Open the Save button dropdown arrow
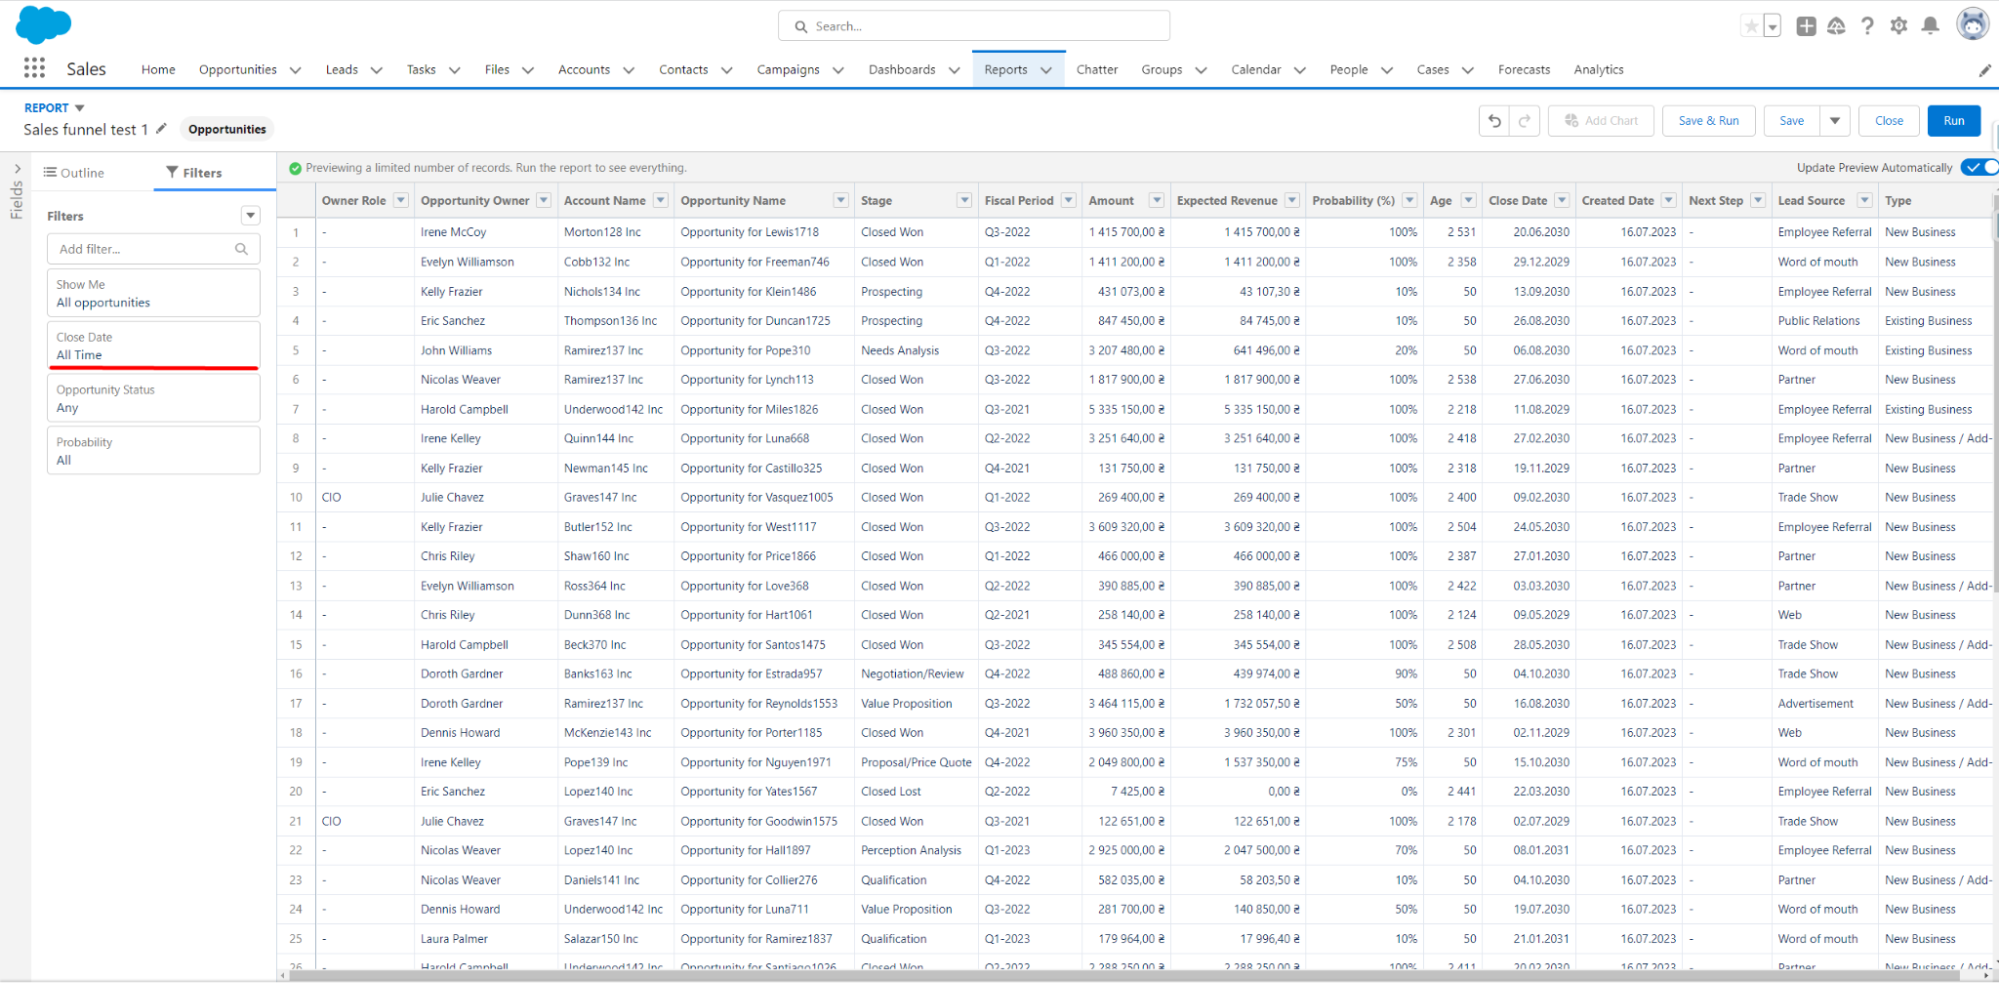The image size is (1999, 984). pyautogui.click(x=1836, y=120)
